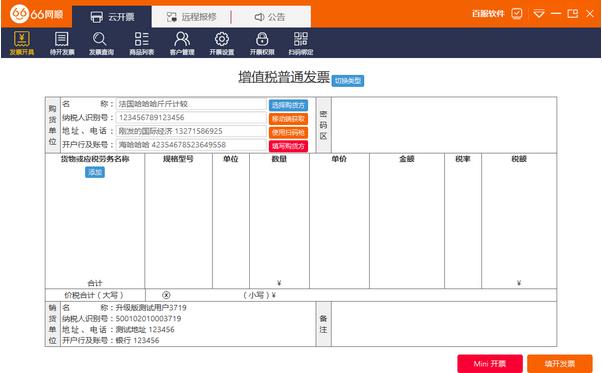Click the 规格型号 column header
This screenshot has width=602, height=373.
(x=178, y=159)
